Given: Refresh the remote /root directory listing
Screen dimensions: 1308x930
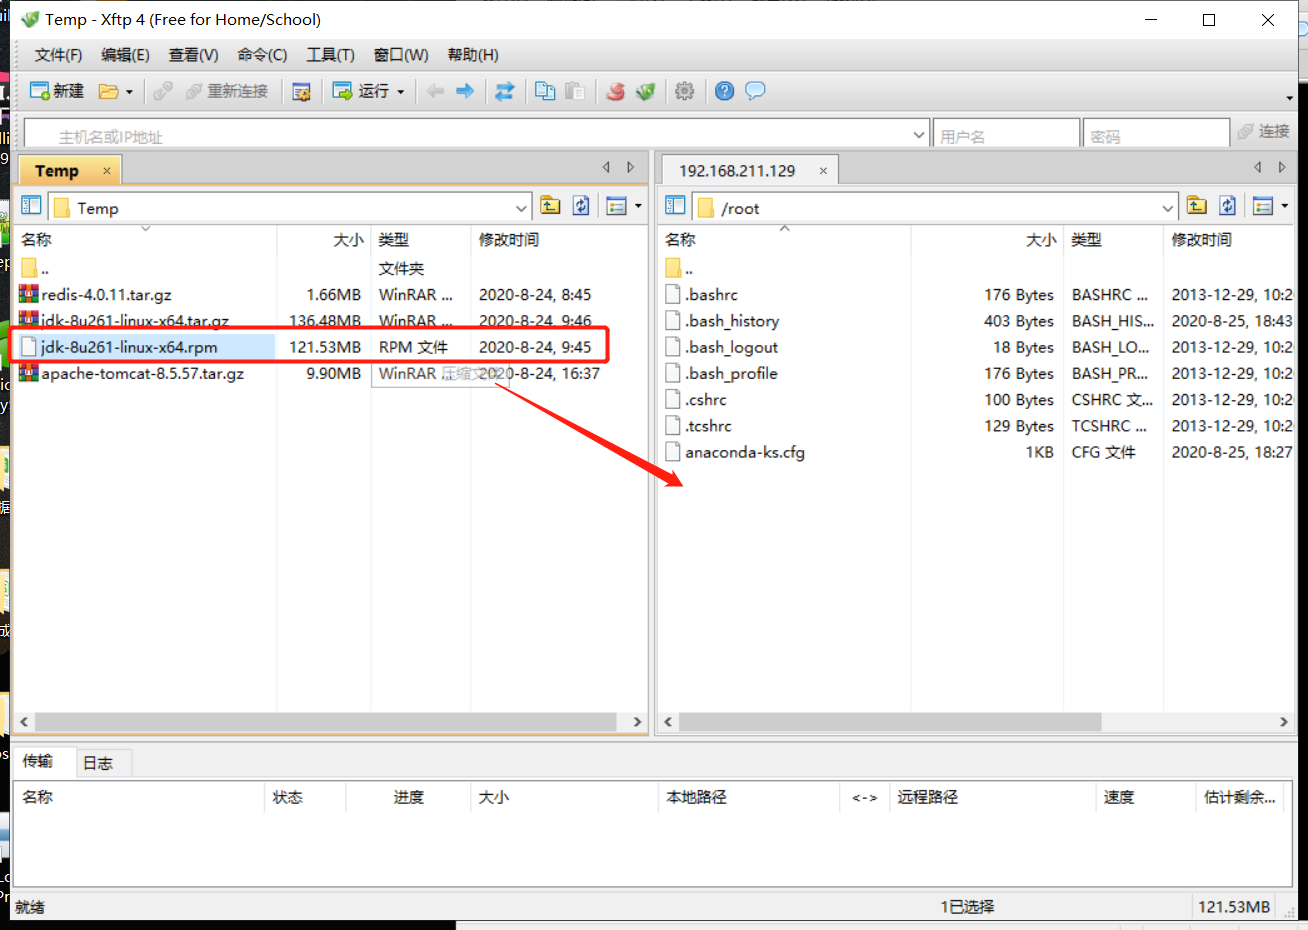Looking at the screenshot, I should click(1228, 205).
